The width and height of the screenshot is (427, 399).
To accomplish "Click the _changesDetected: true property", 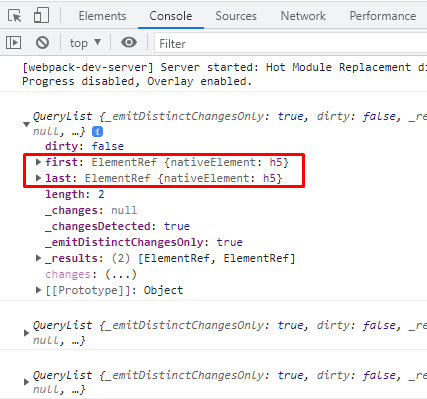I will point(117,226).
